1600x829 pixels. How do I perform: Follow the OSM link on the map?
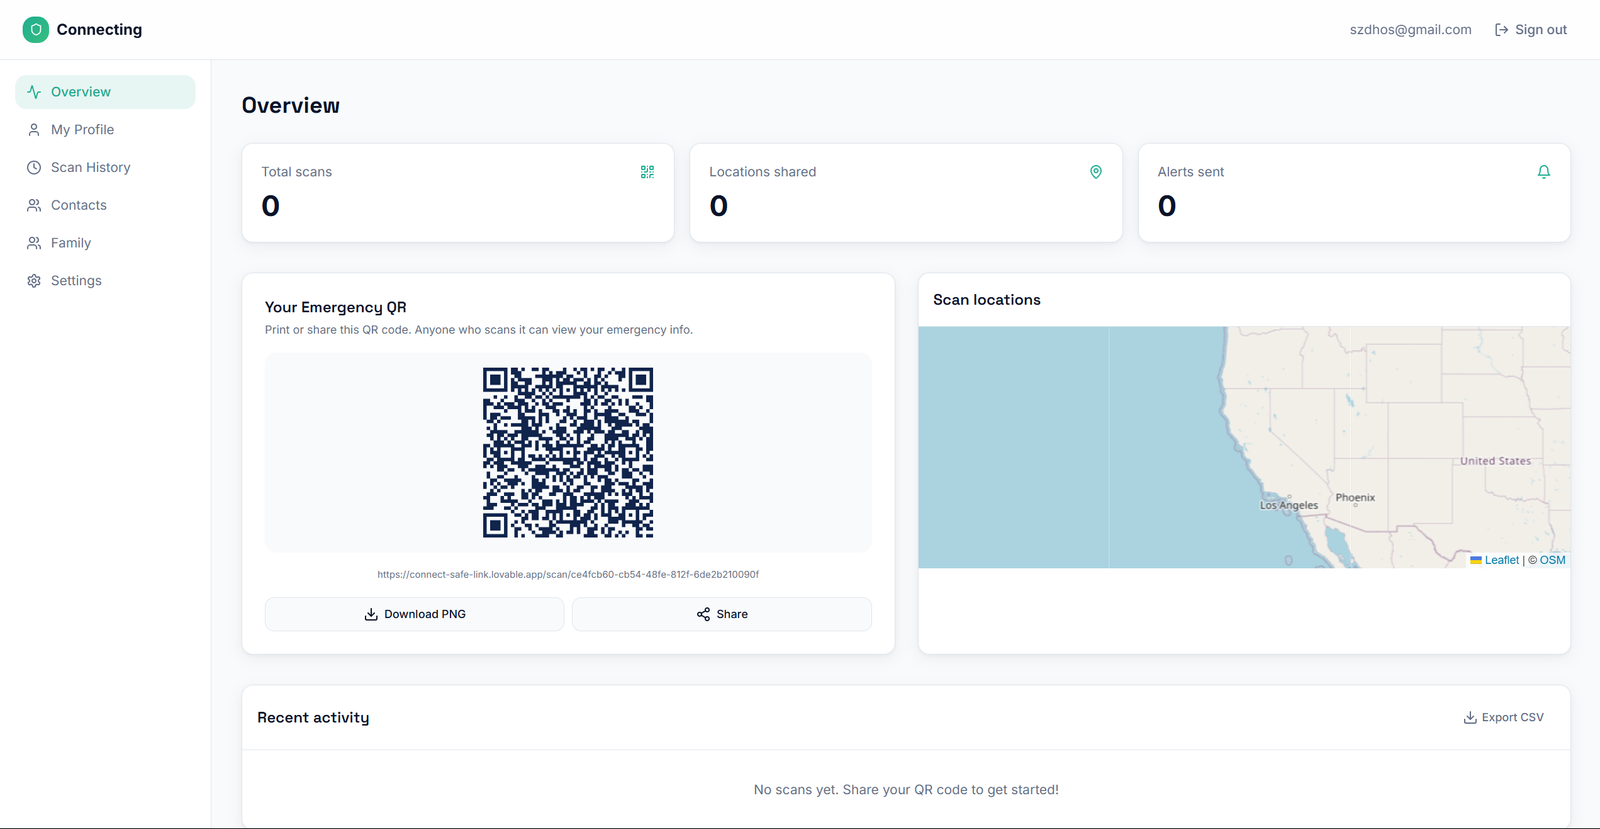[1552, 560]
